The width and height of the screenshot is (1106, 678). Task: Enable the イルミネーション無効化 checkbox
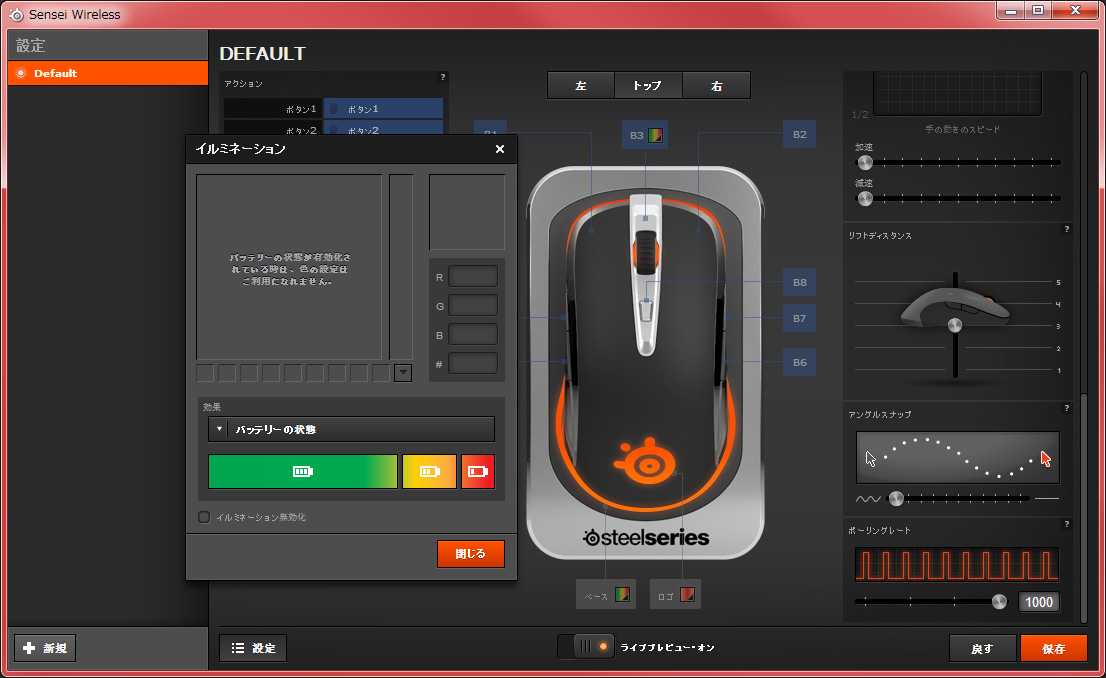(204, 517)
